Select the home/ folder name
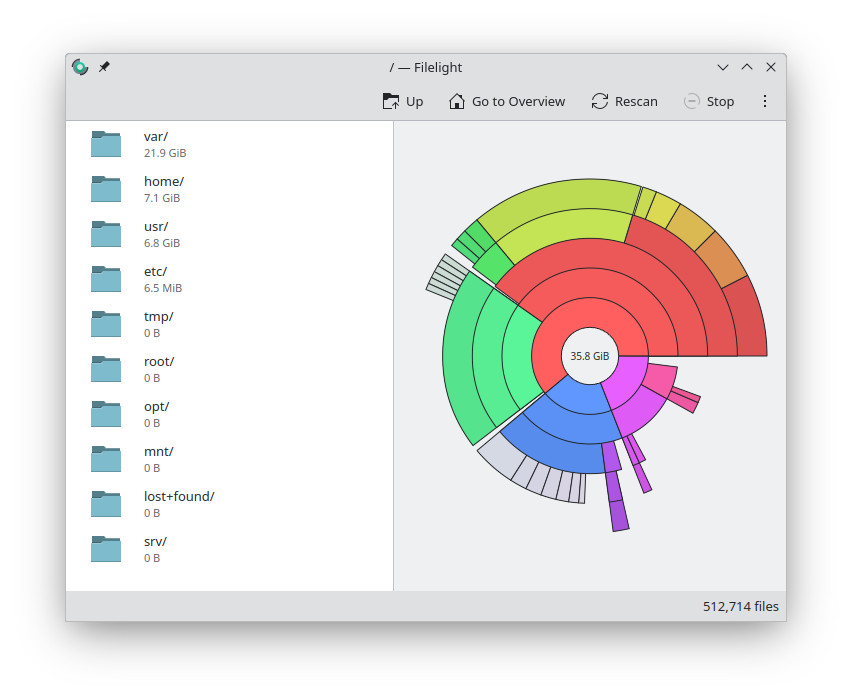 pos(164,182)
